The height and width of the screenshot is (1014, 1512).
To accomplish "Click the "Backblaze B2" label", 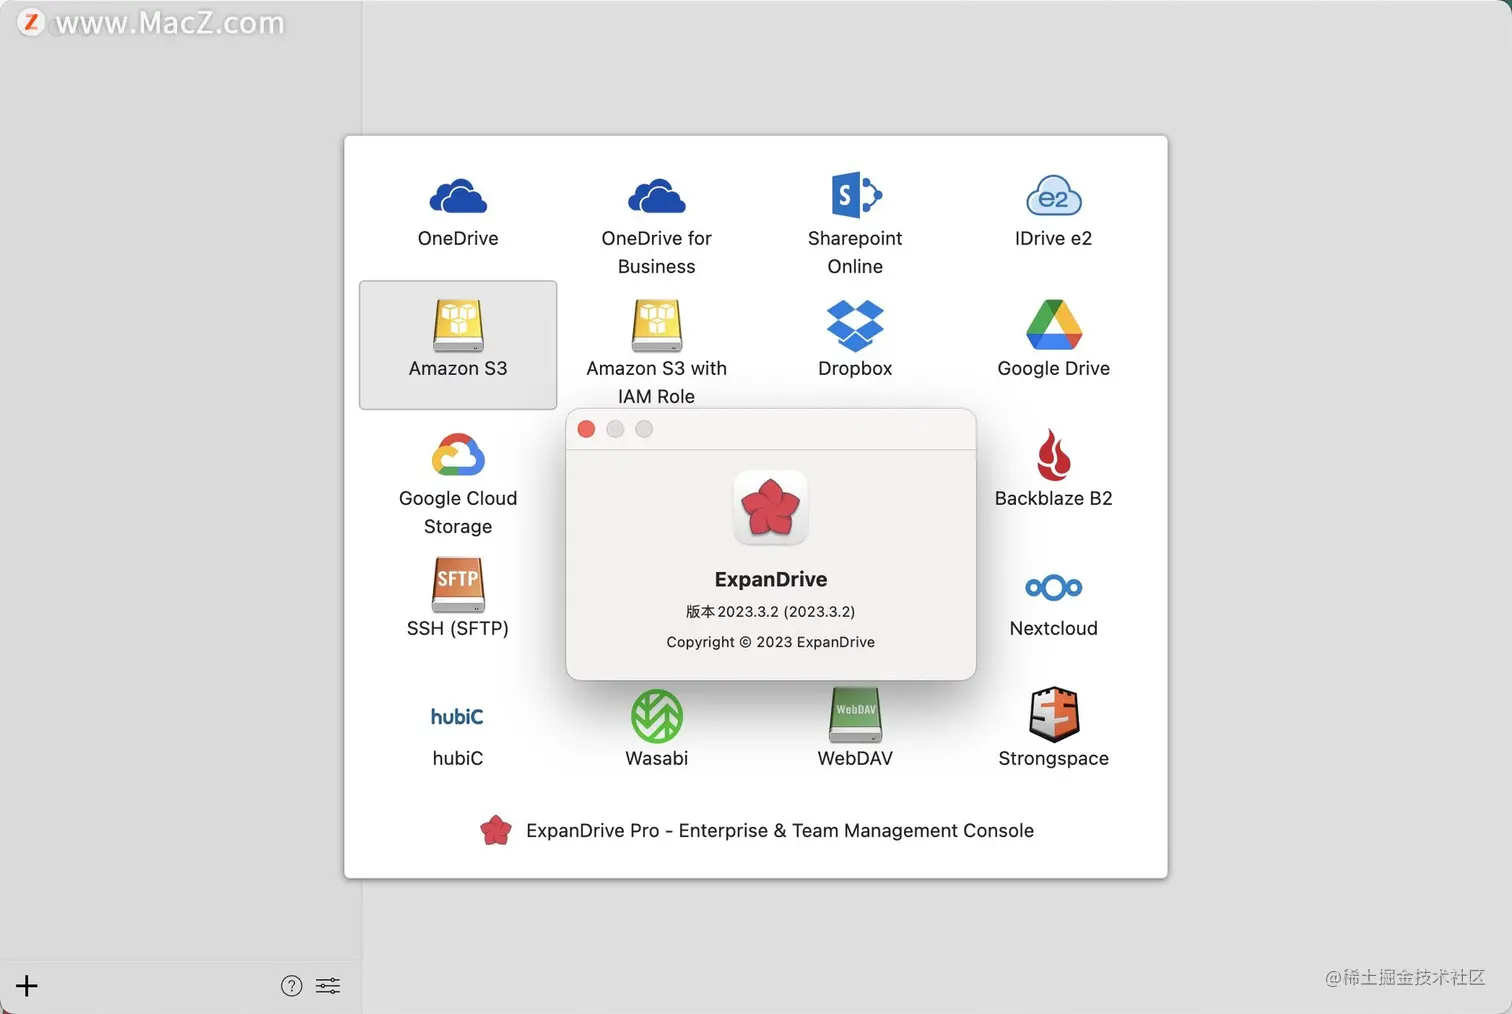I will 1054,498.
